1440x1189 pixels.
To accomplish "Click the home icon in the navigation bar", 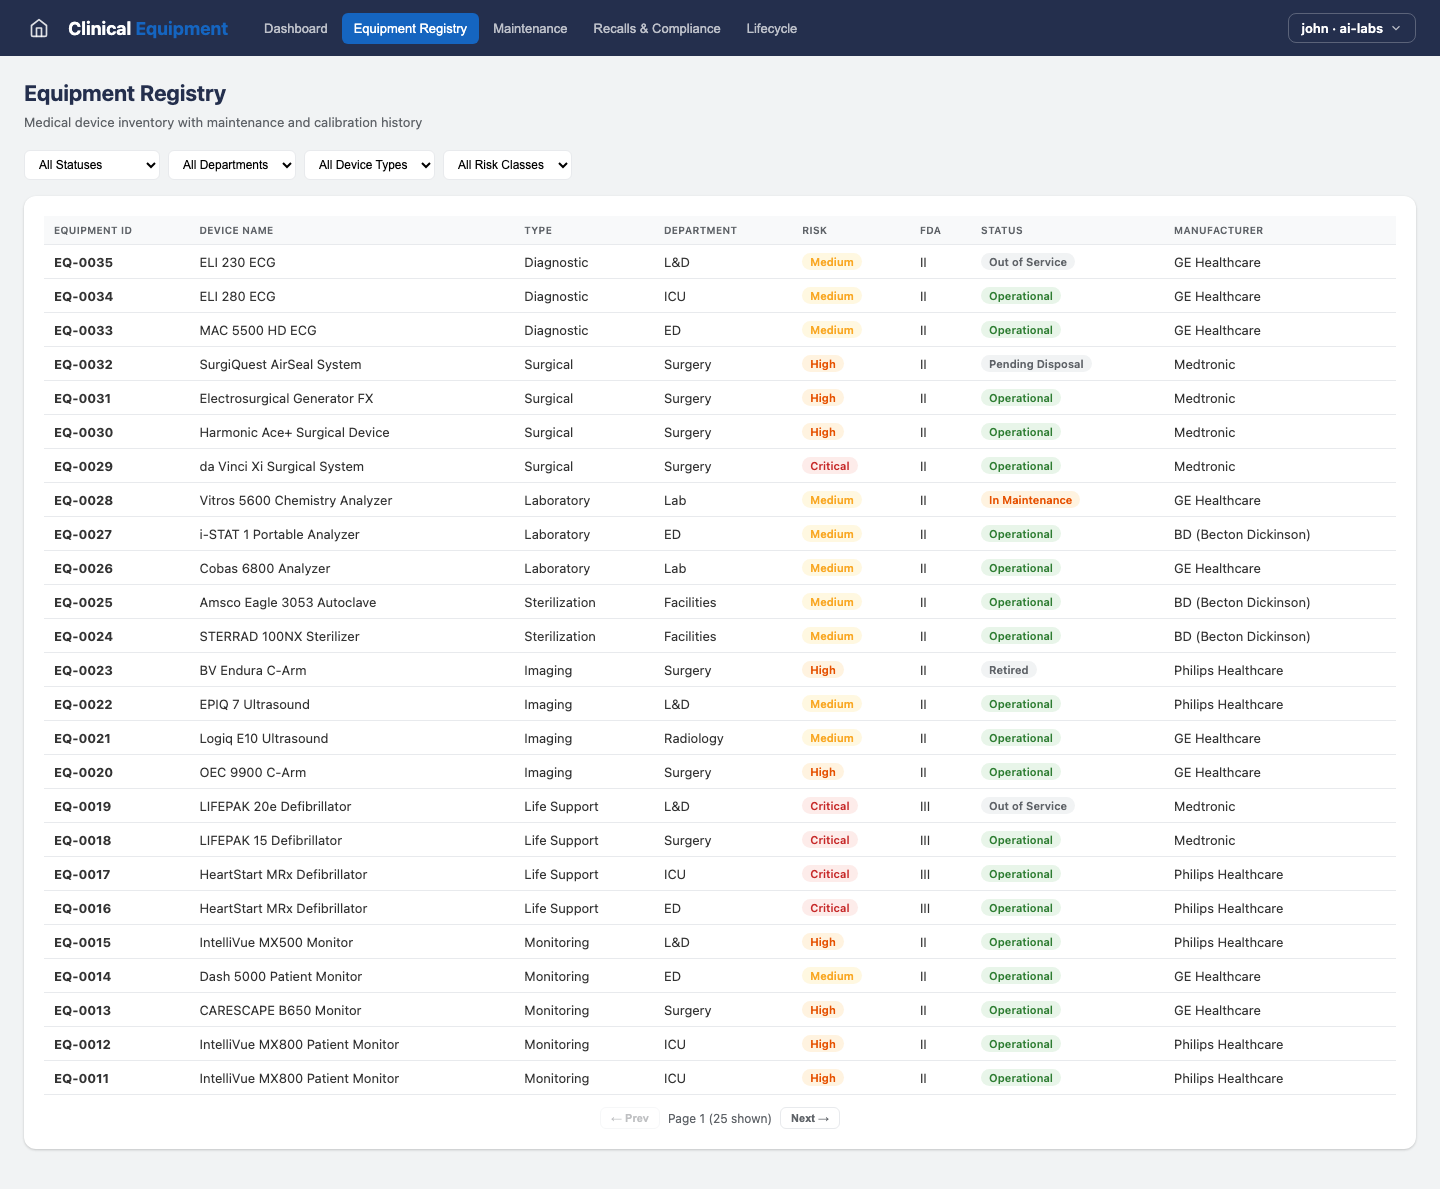I will [x=38, y=28].
